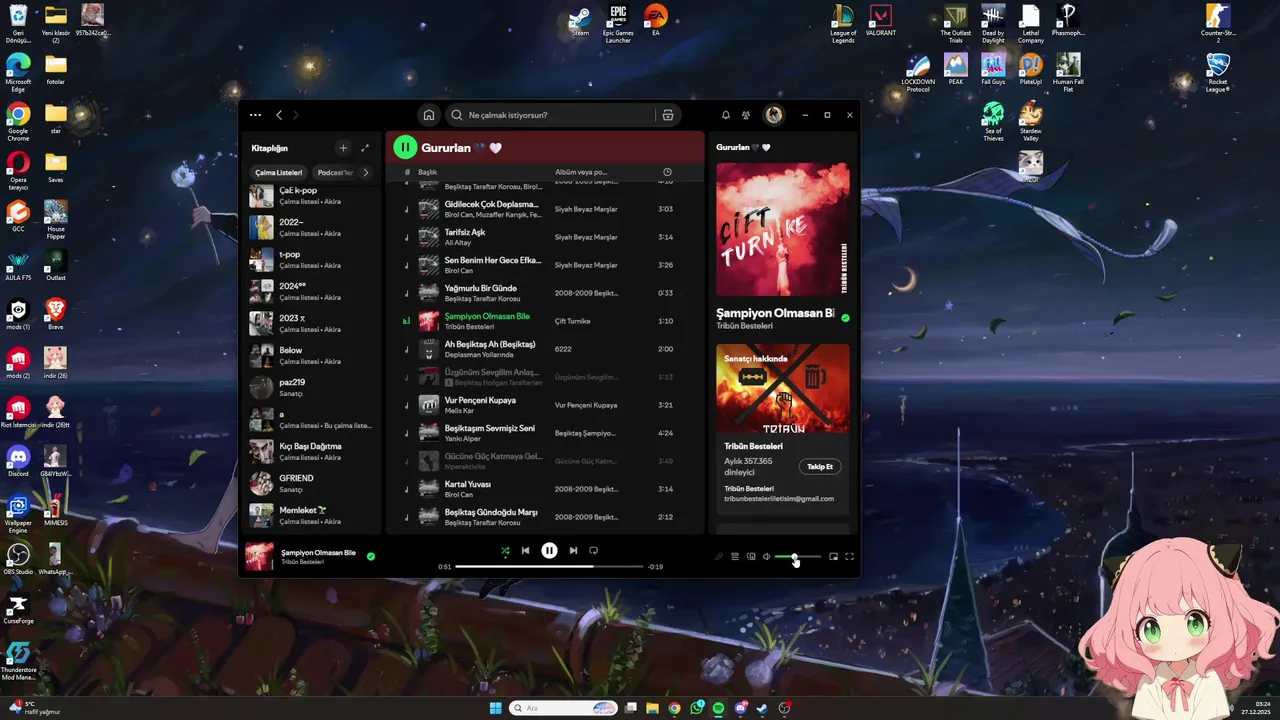The height and width of the screenshot is (720, 1280).
Task: Open the Rocket League desktop shortcut
Action: [1217, 73]
